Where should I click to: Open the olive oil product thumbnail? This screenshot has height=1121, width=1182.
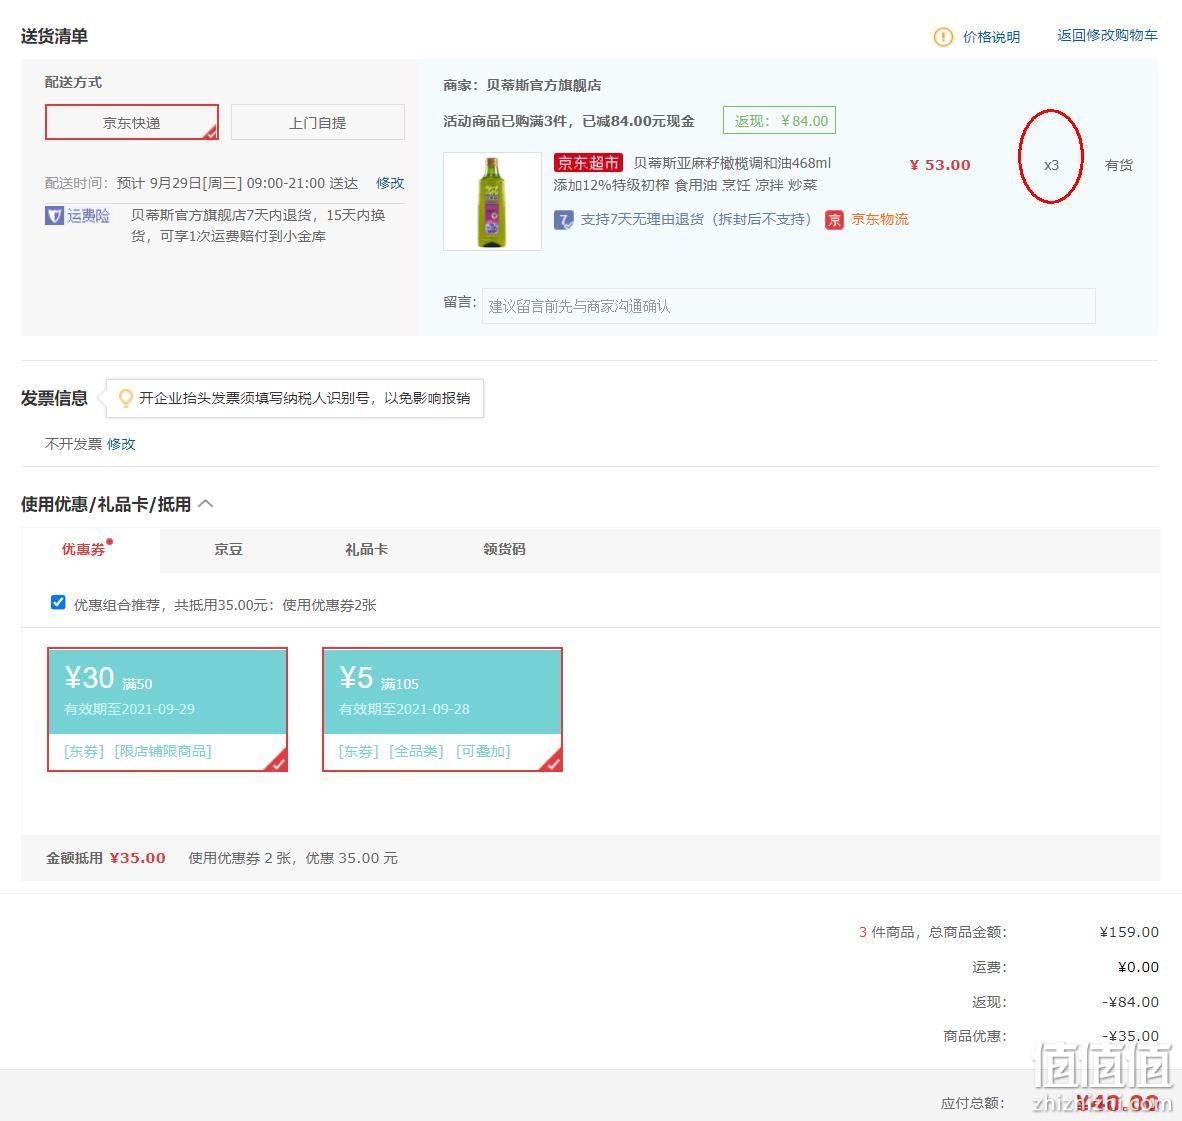click(x=492, y=201)
